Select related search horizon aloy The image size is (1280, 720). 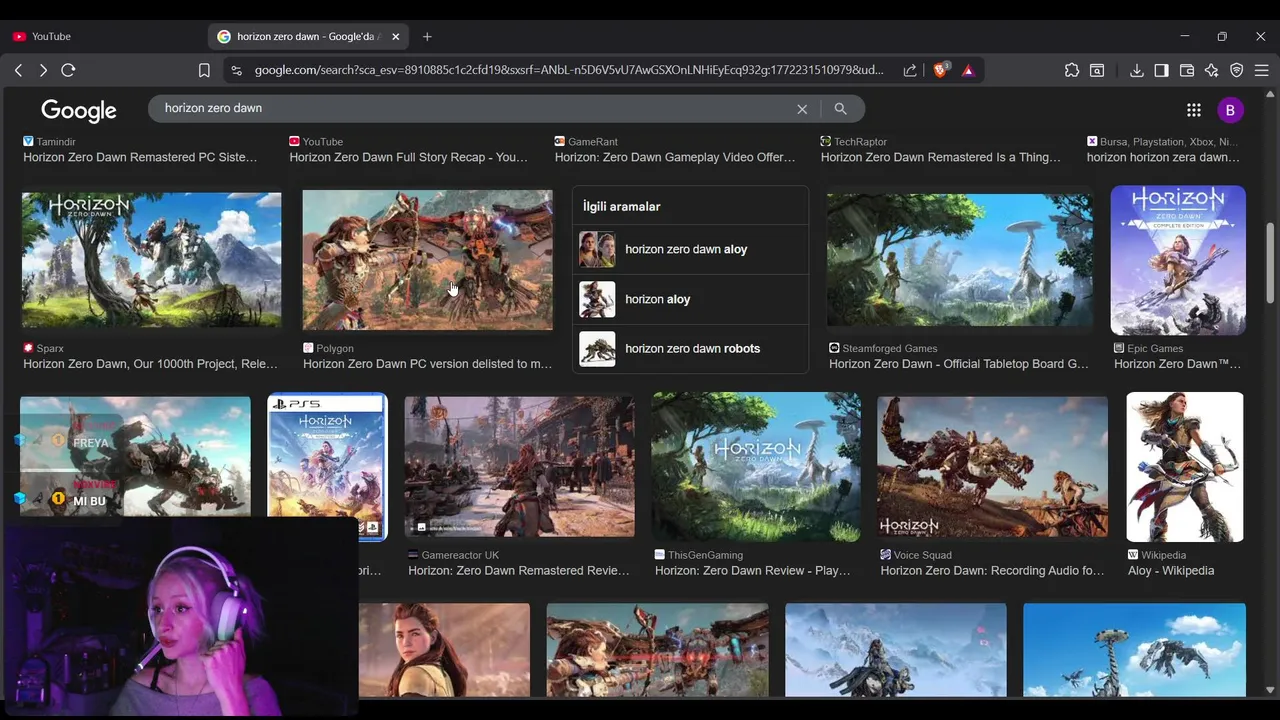coord(690,299)
